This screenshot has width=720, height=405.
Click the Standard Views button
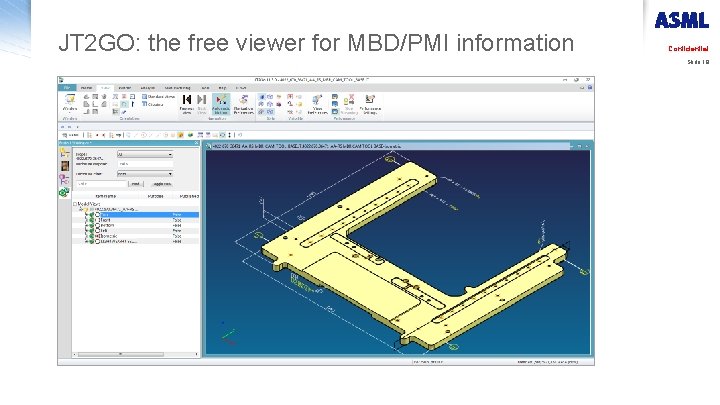pos(158,97)
